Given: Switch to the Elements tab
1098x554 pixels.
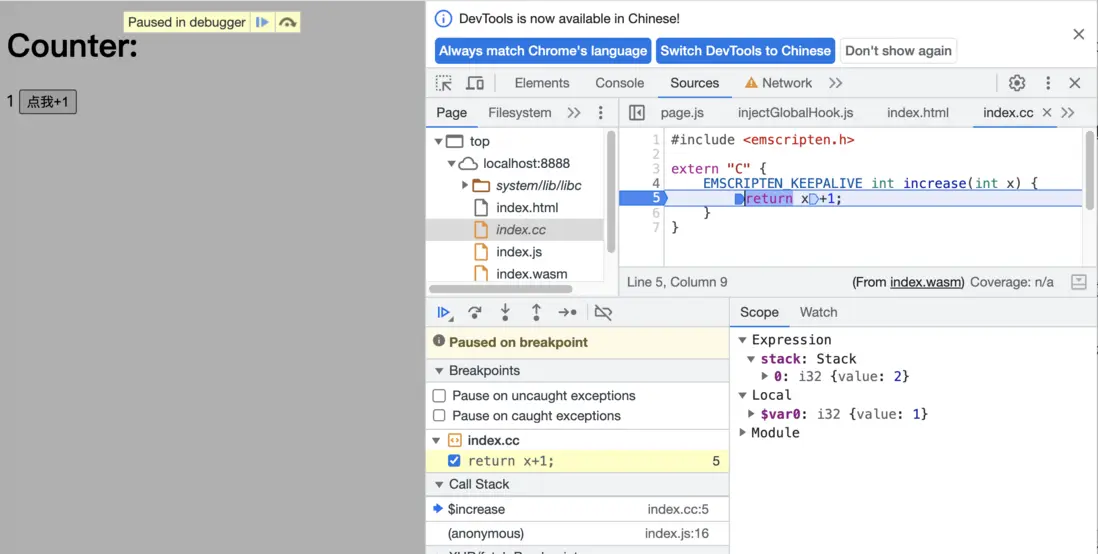Looking at the screenshot, I should coord(542,83).
